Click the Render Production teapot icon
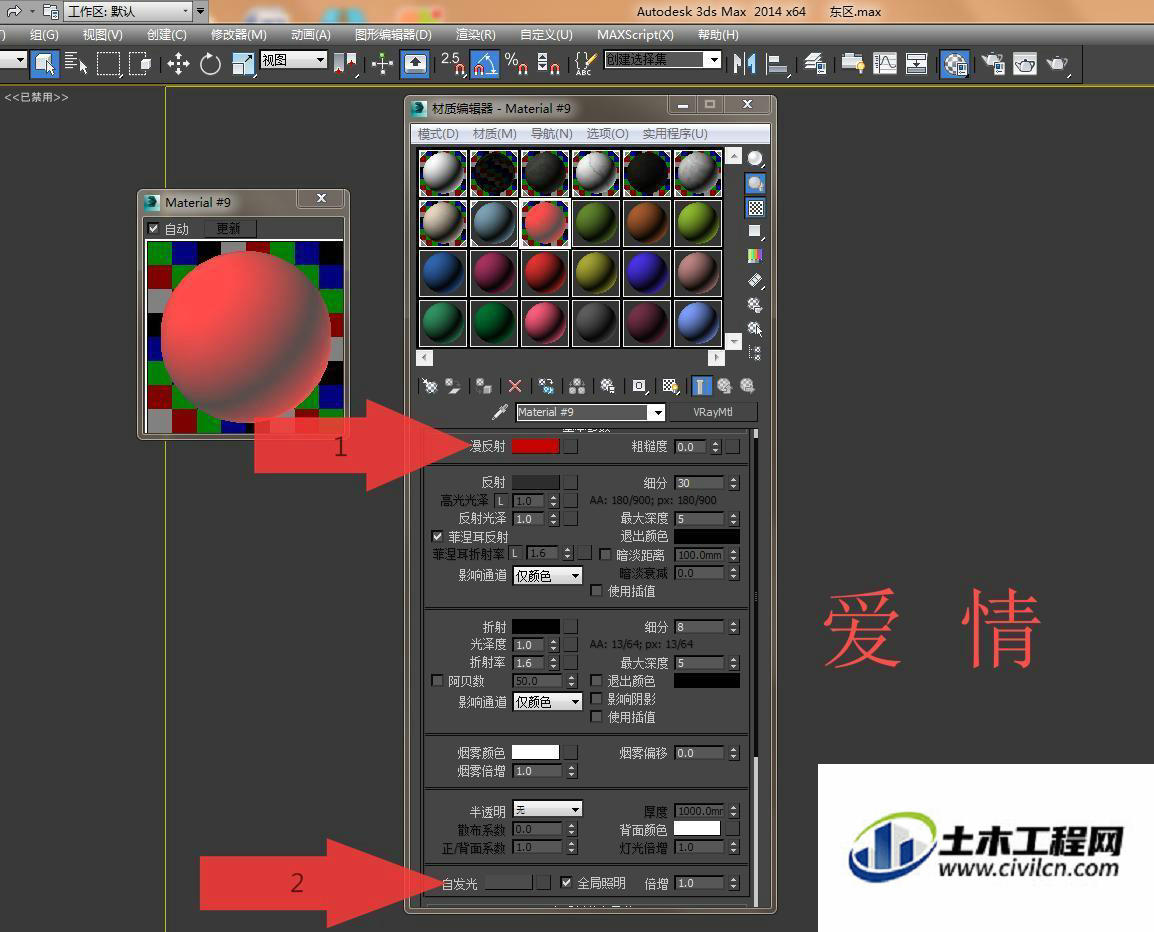Image resolution: width=1154 pixels, height=932 pixels. coord(1058,64)
